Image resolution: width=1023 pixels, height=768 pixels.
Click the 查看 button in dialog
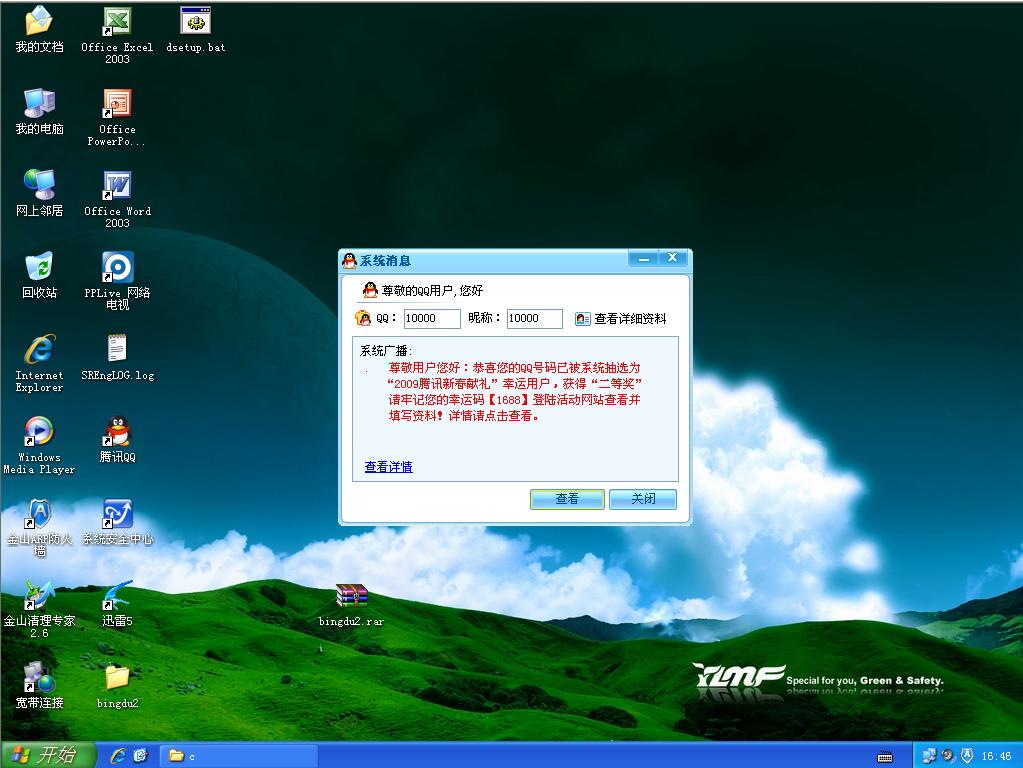point(567,499)
